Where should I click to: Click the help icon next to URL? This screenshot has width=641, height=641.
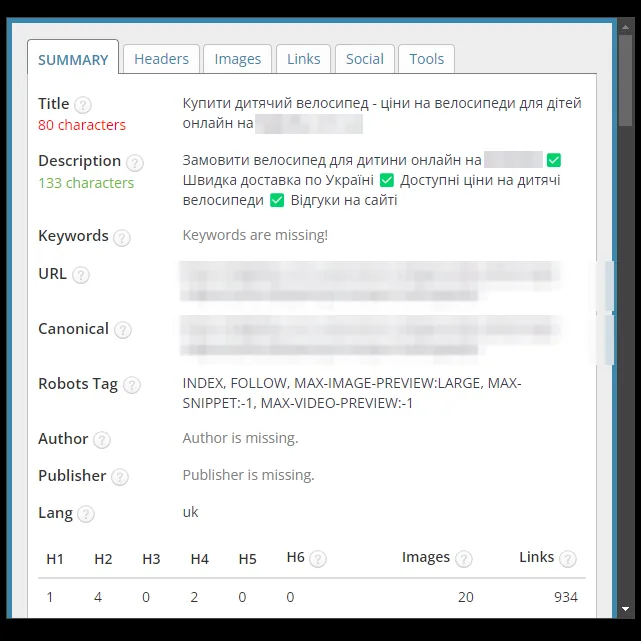point(81,275)
